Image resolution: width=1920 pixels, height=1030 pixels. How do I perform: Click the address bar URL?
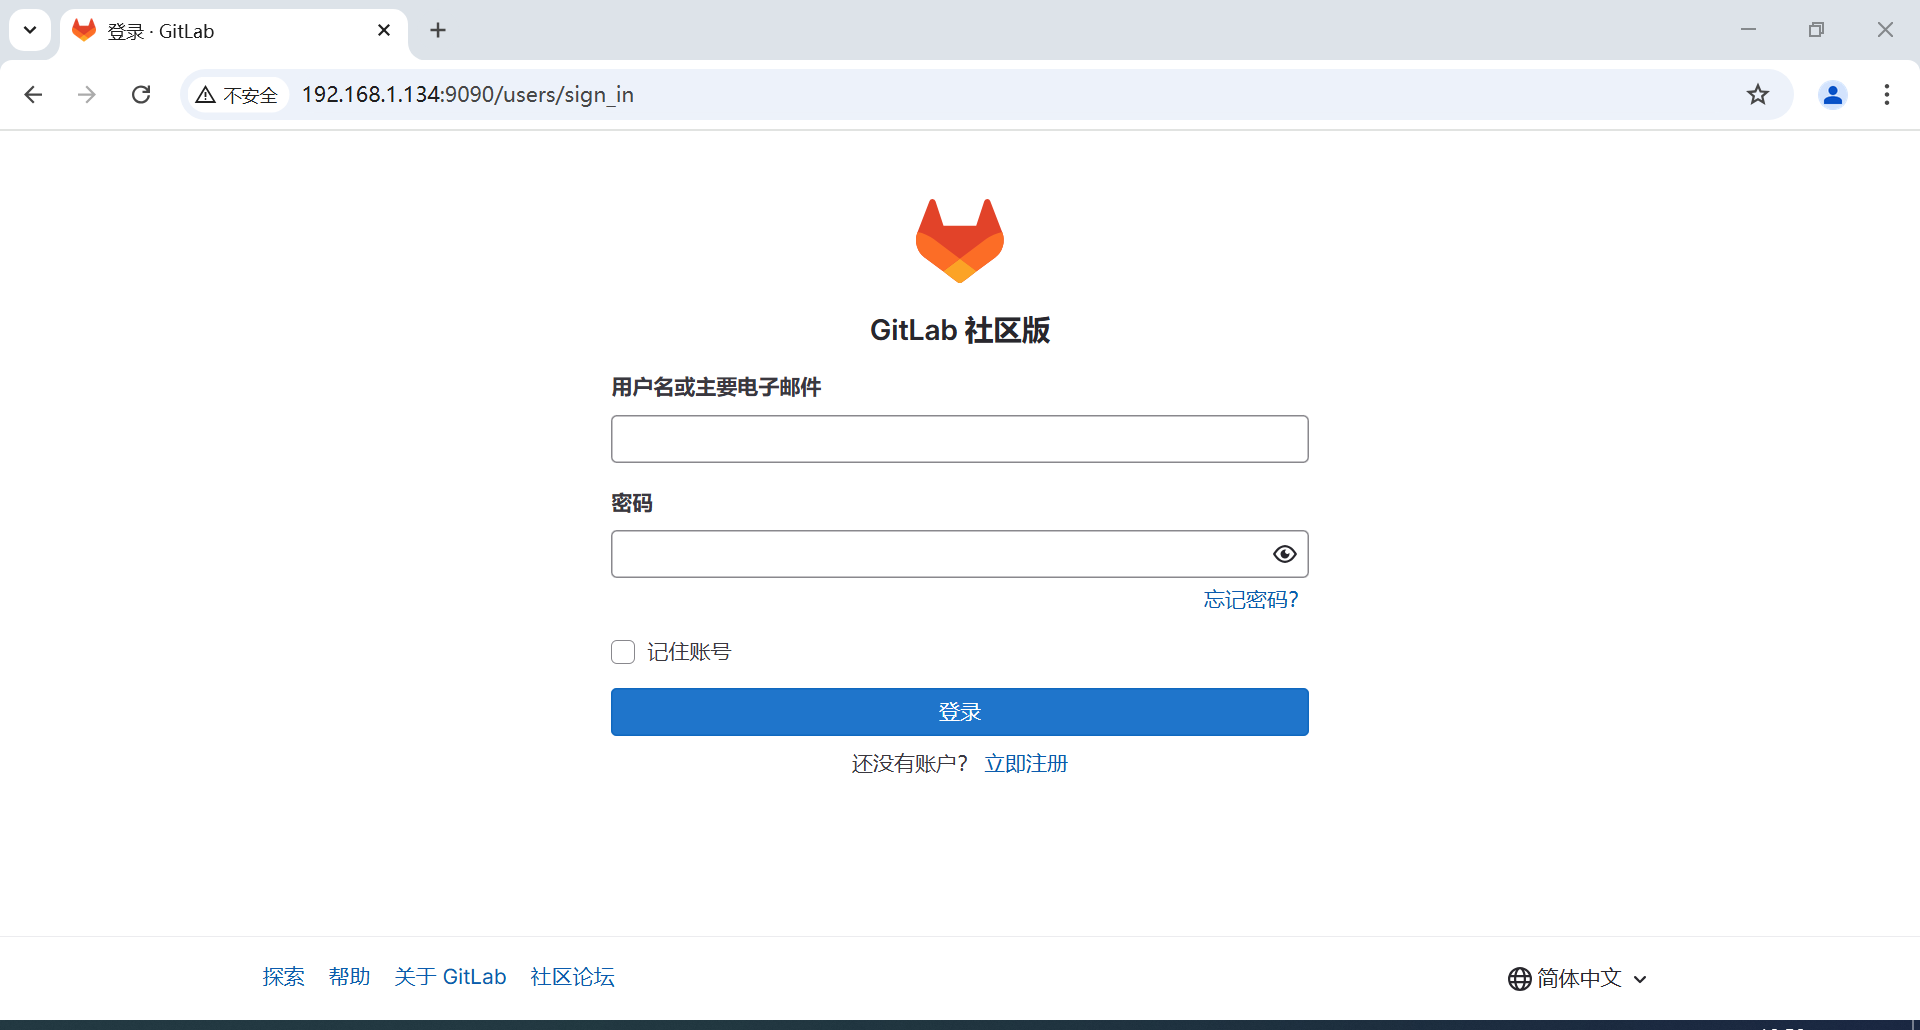click(468, 94)
